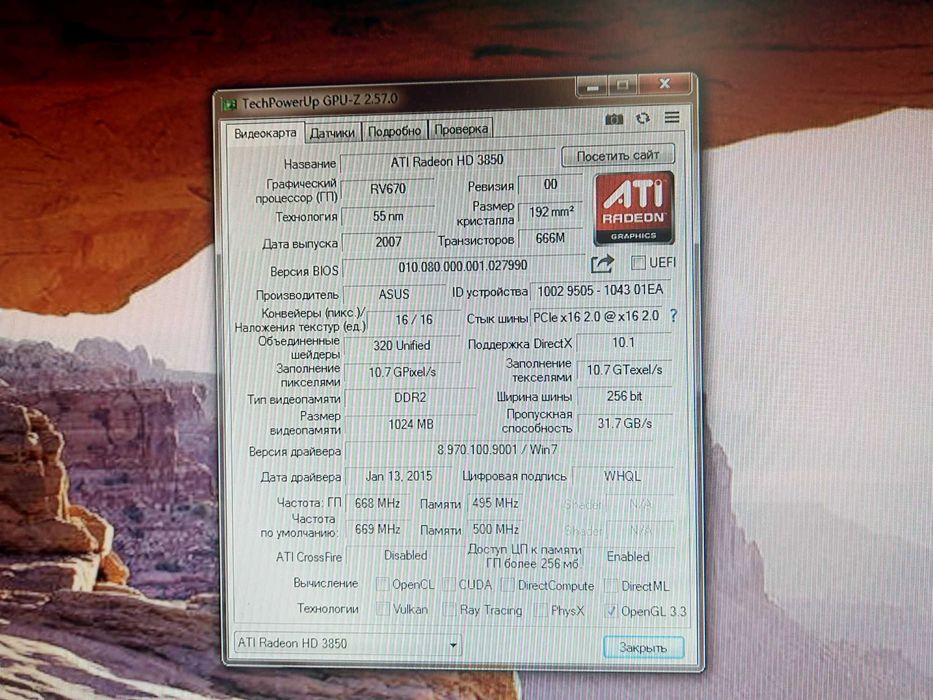Click the 31.7 GB/s bandwidth value
This screenshot has width=933, height=700.
(x=625, y=423)
